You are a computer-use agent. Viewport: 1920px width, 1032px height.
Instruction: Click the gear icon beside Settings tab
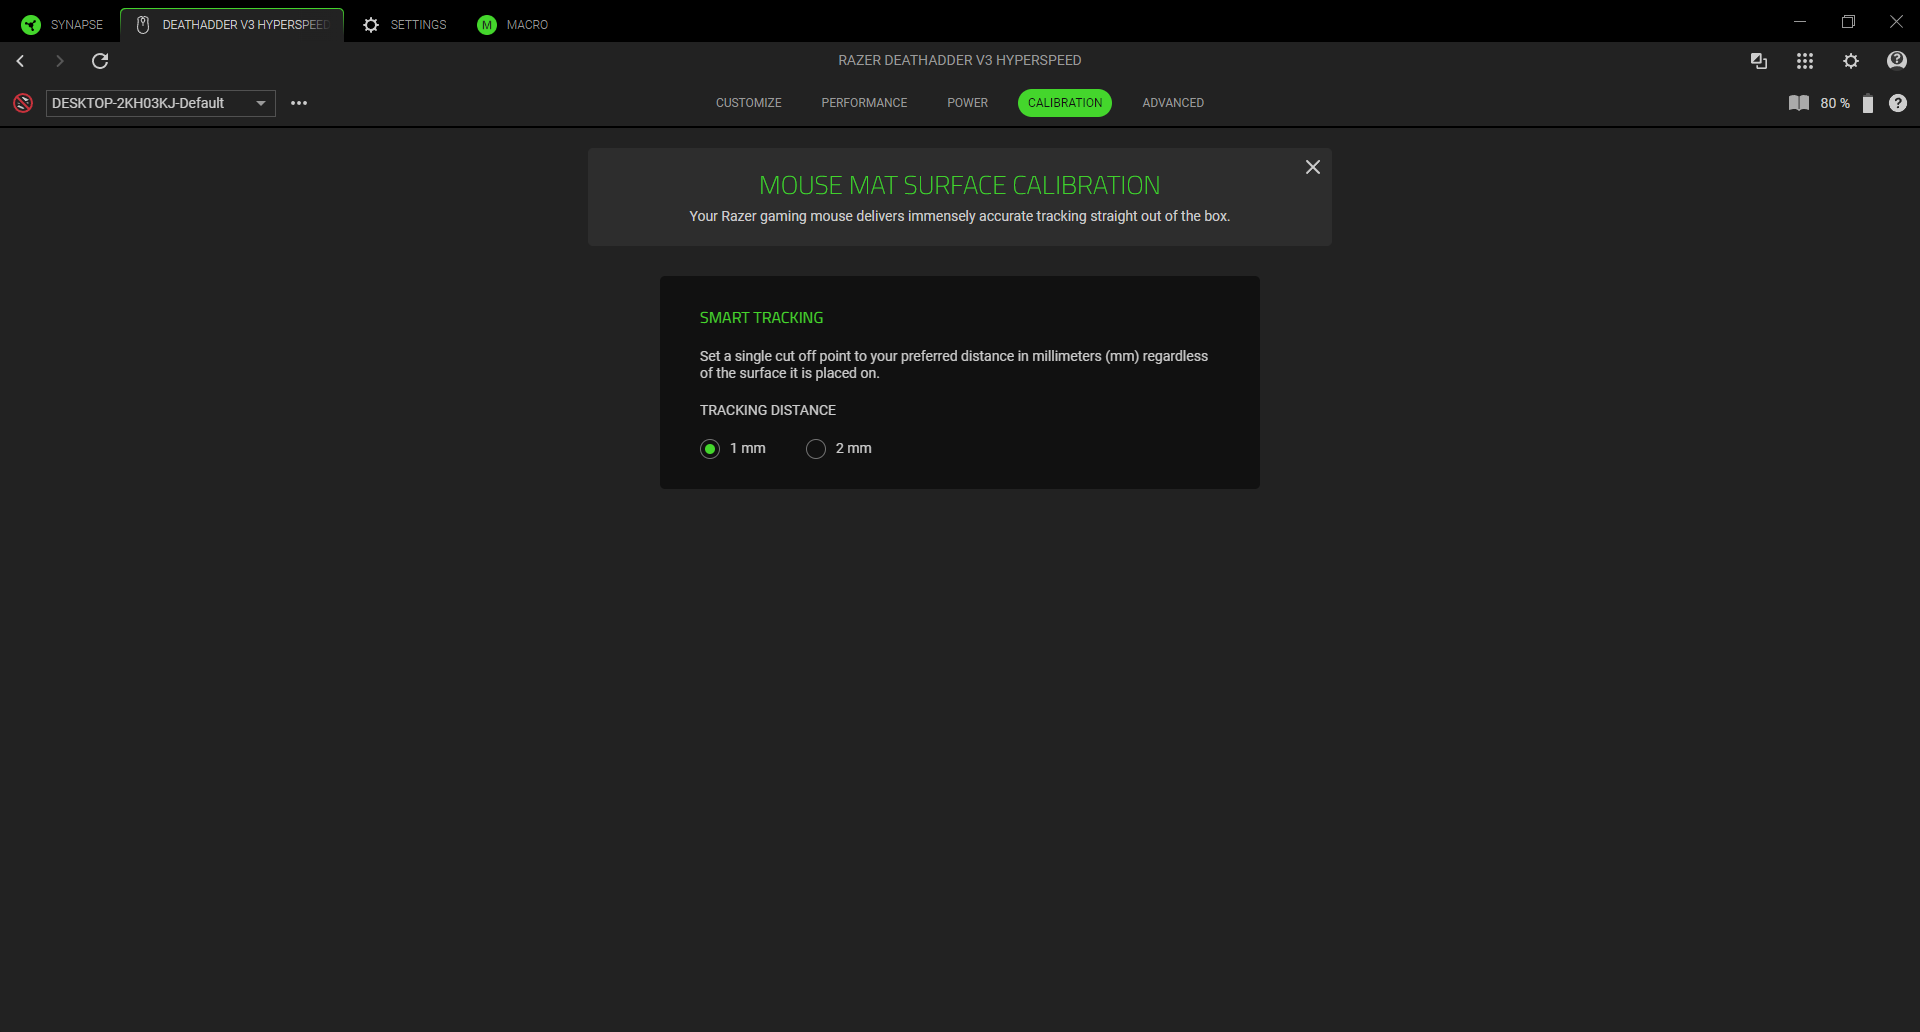371,25
